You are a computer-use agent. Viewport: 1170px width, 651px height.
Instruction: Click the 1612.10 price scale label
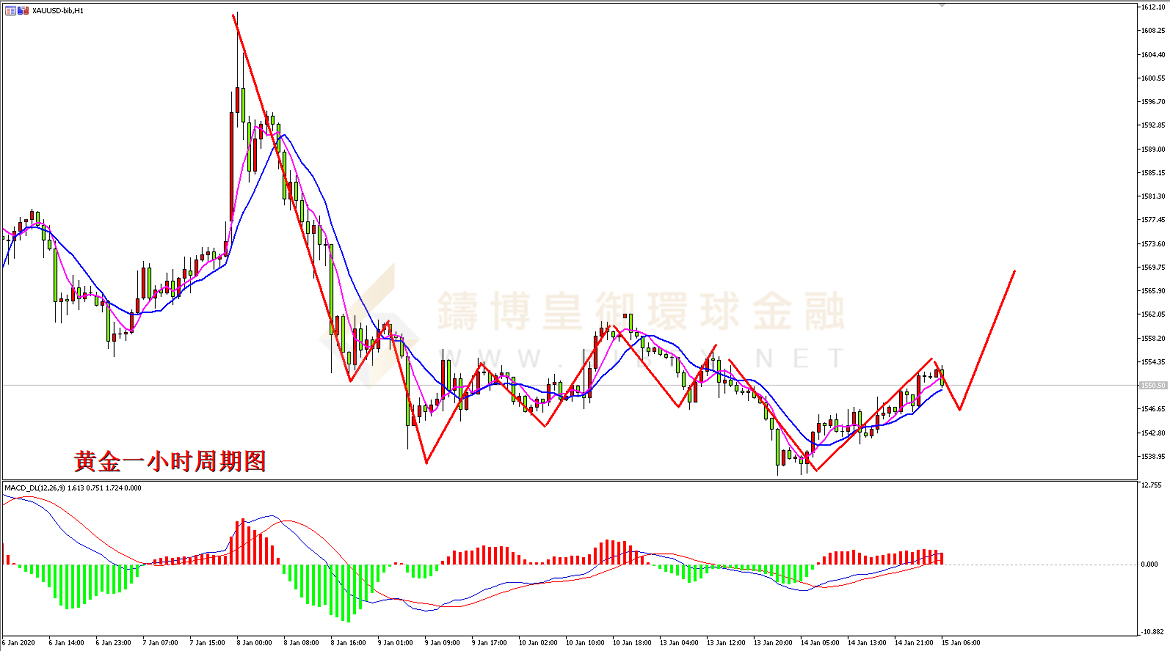click(x=1152, y=6)
